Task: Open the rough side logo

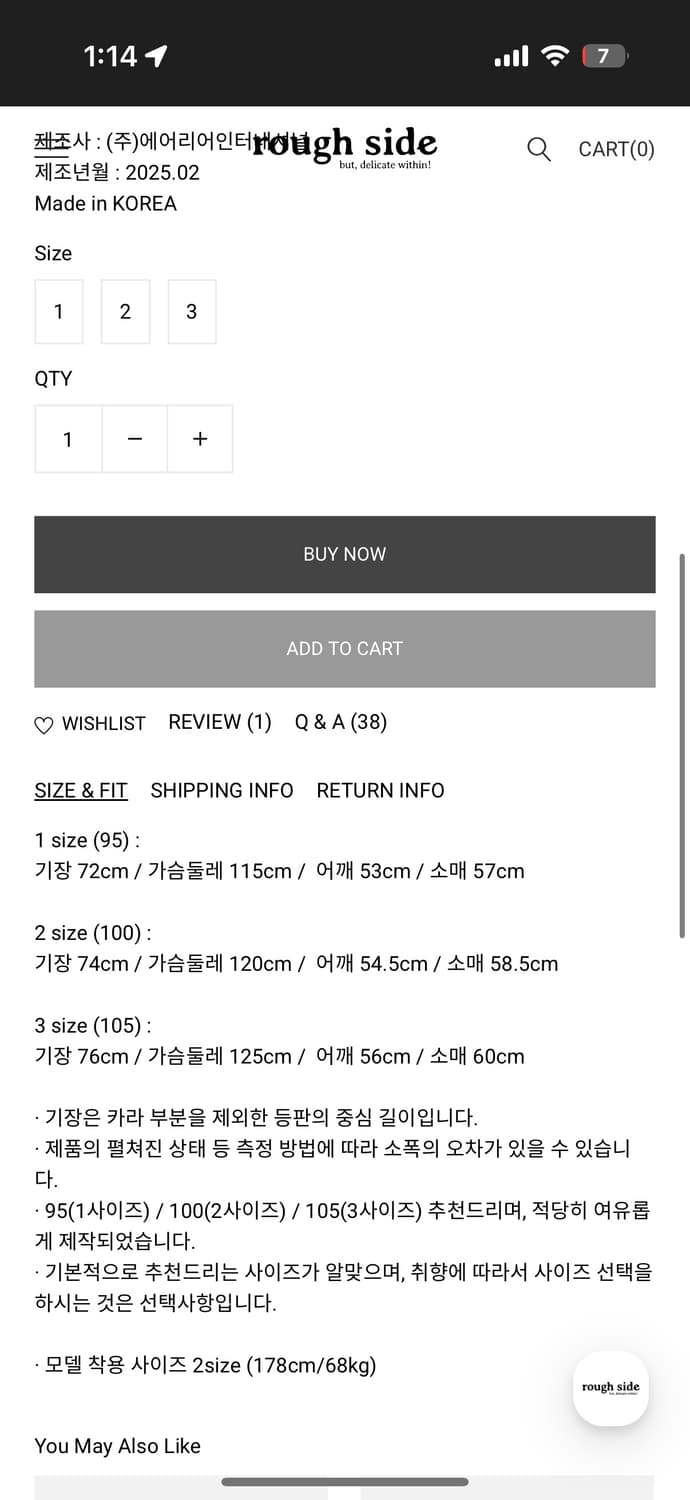Action: click(345, 148)
